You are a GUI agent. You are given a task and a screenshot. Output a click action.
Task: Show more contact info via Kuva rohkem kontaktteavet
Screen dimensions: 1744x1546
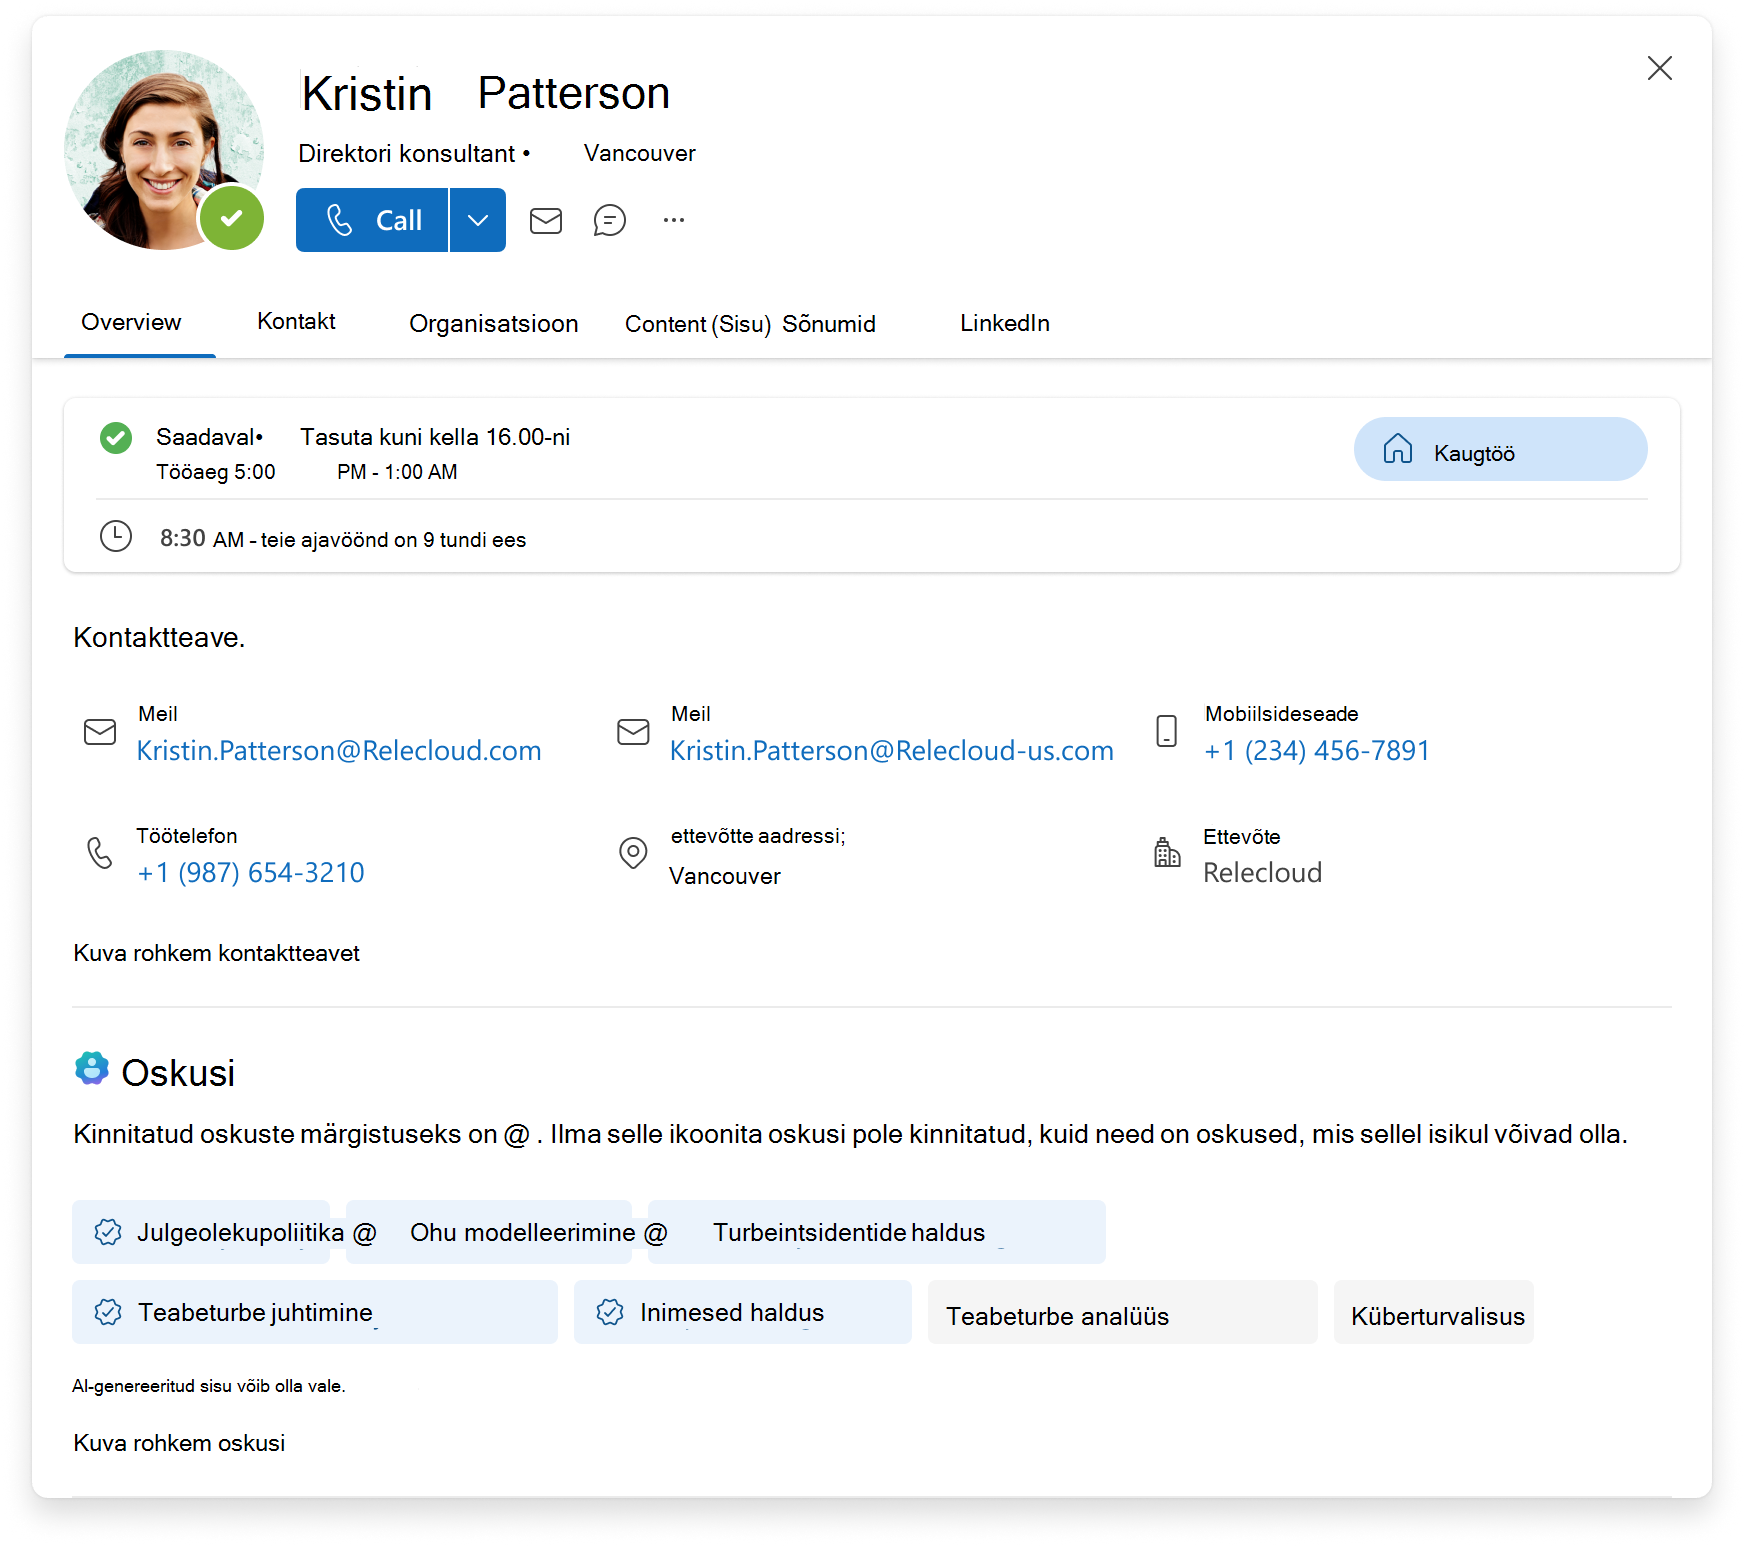(x=217, y=953)
